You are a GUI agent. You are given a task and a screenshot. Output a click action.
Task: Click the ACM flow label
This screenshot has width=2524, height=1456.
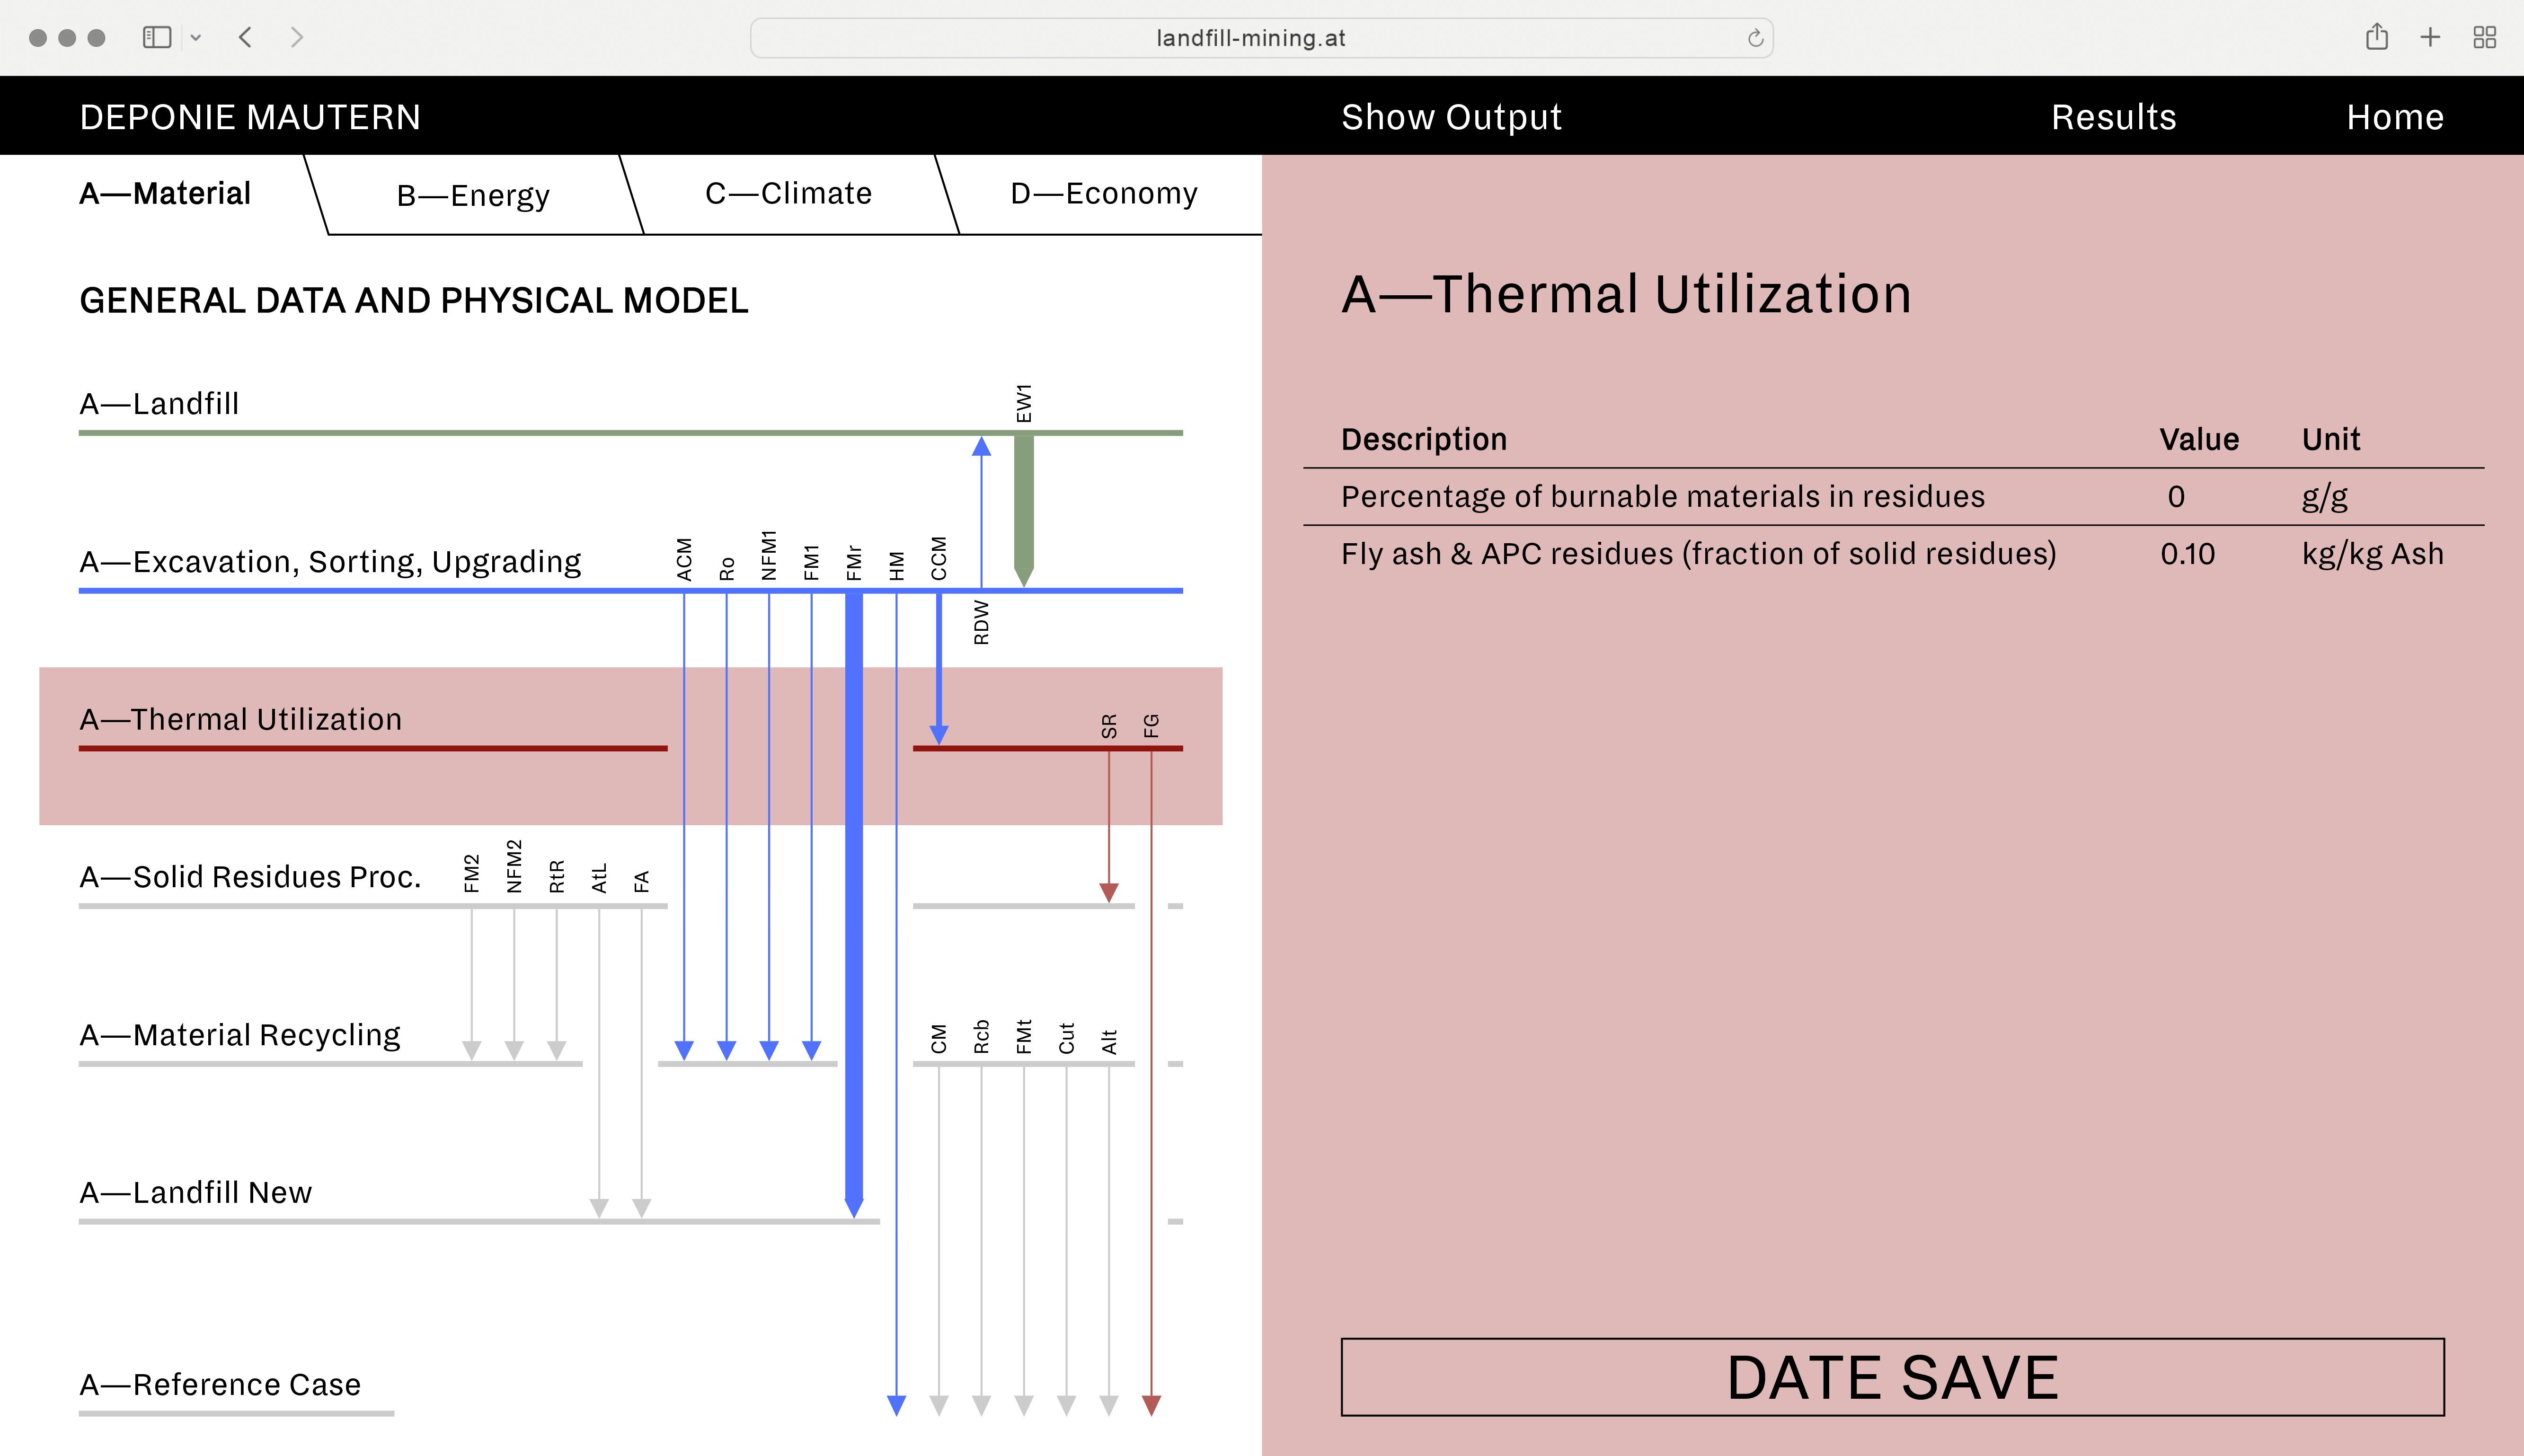(x=684, y=559)
